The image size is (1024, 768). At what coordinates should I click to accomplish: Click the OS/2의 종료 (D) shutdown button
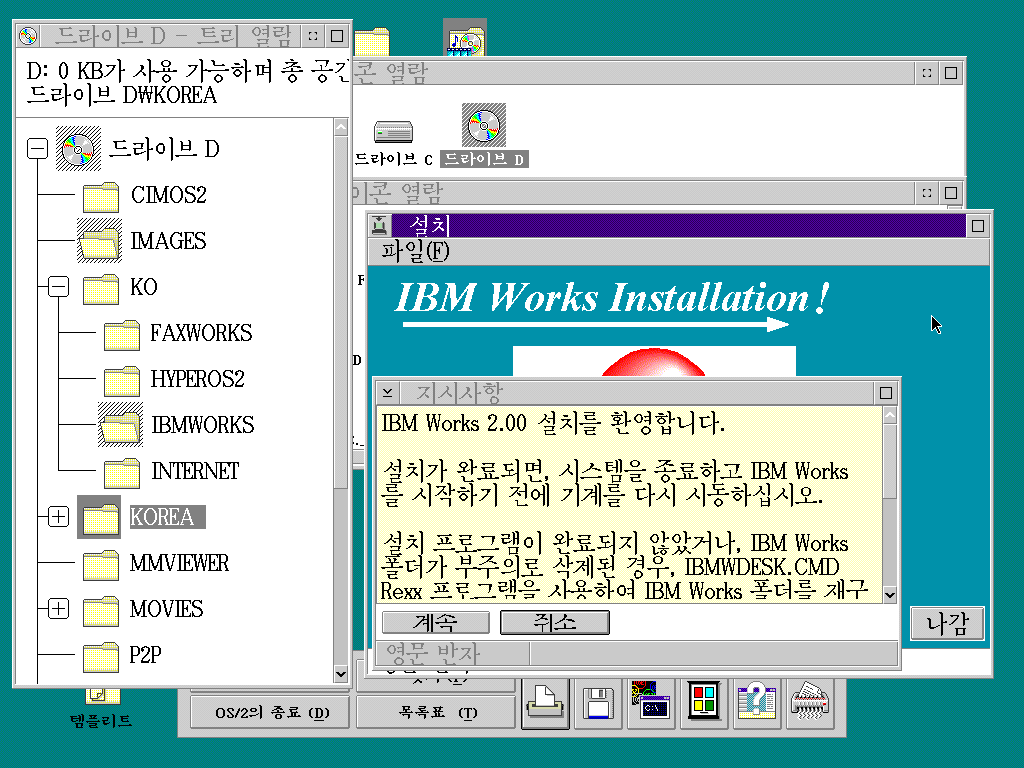click(x=270, y=712)
